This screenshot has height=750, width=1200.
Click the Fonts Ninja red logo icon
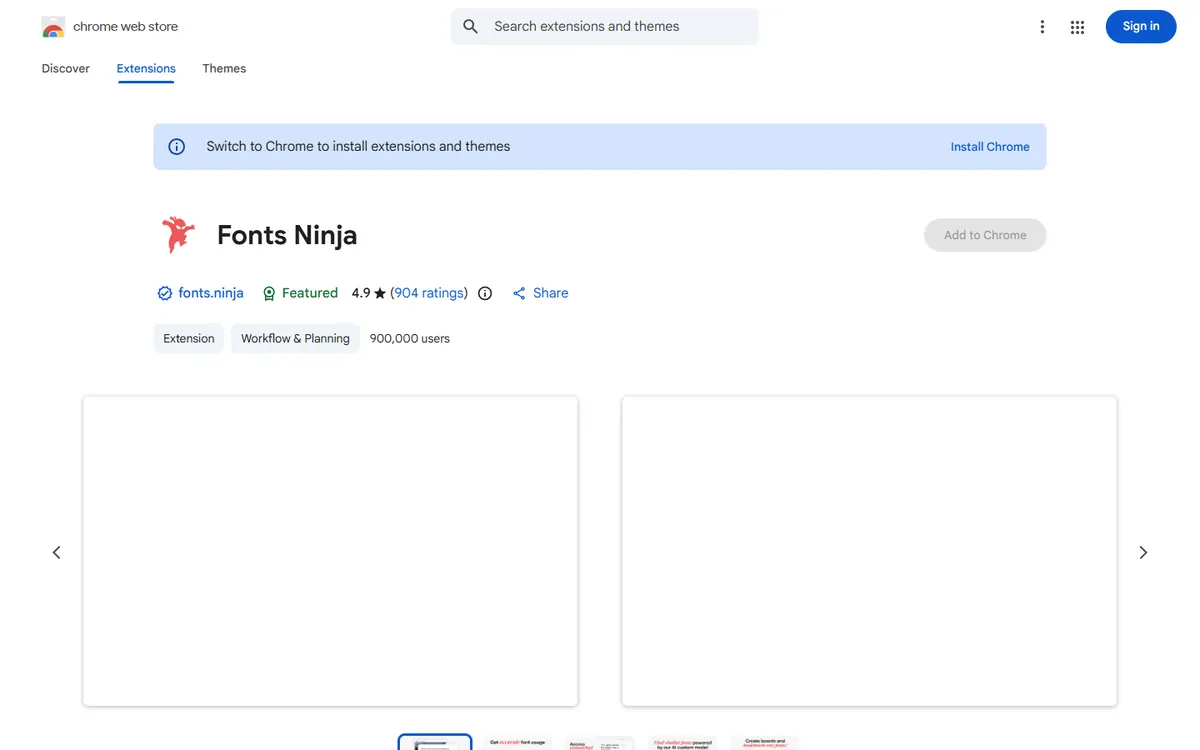178,235
